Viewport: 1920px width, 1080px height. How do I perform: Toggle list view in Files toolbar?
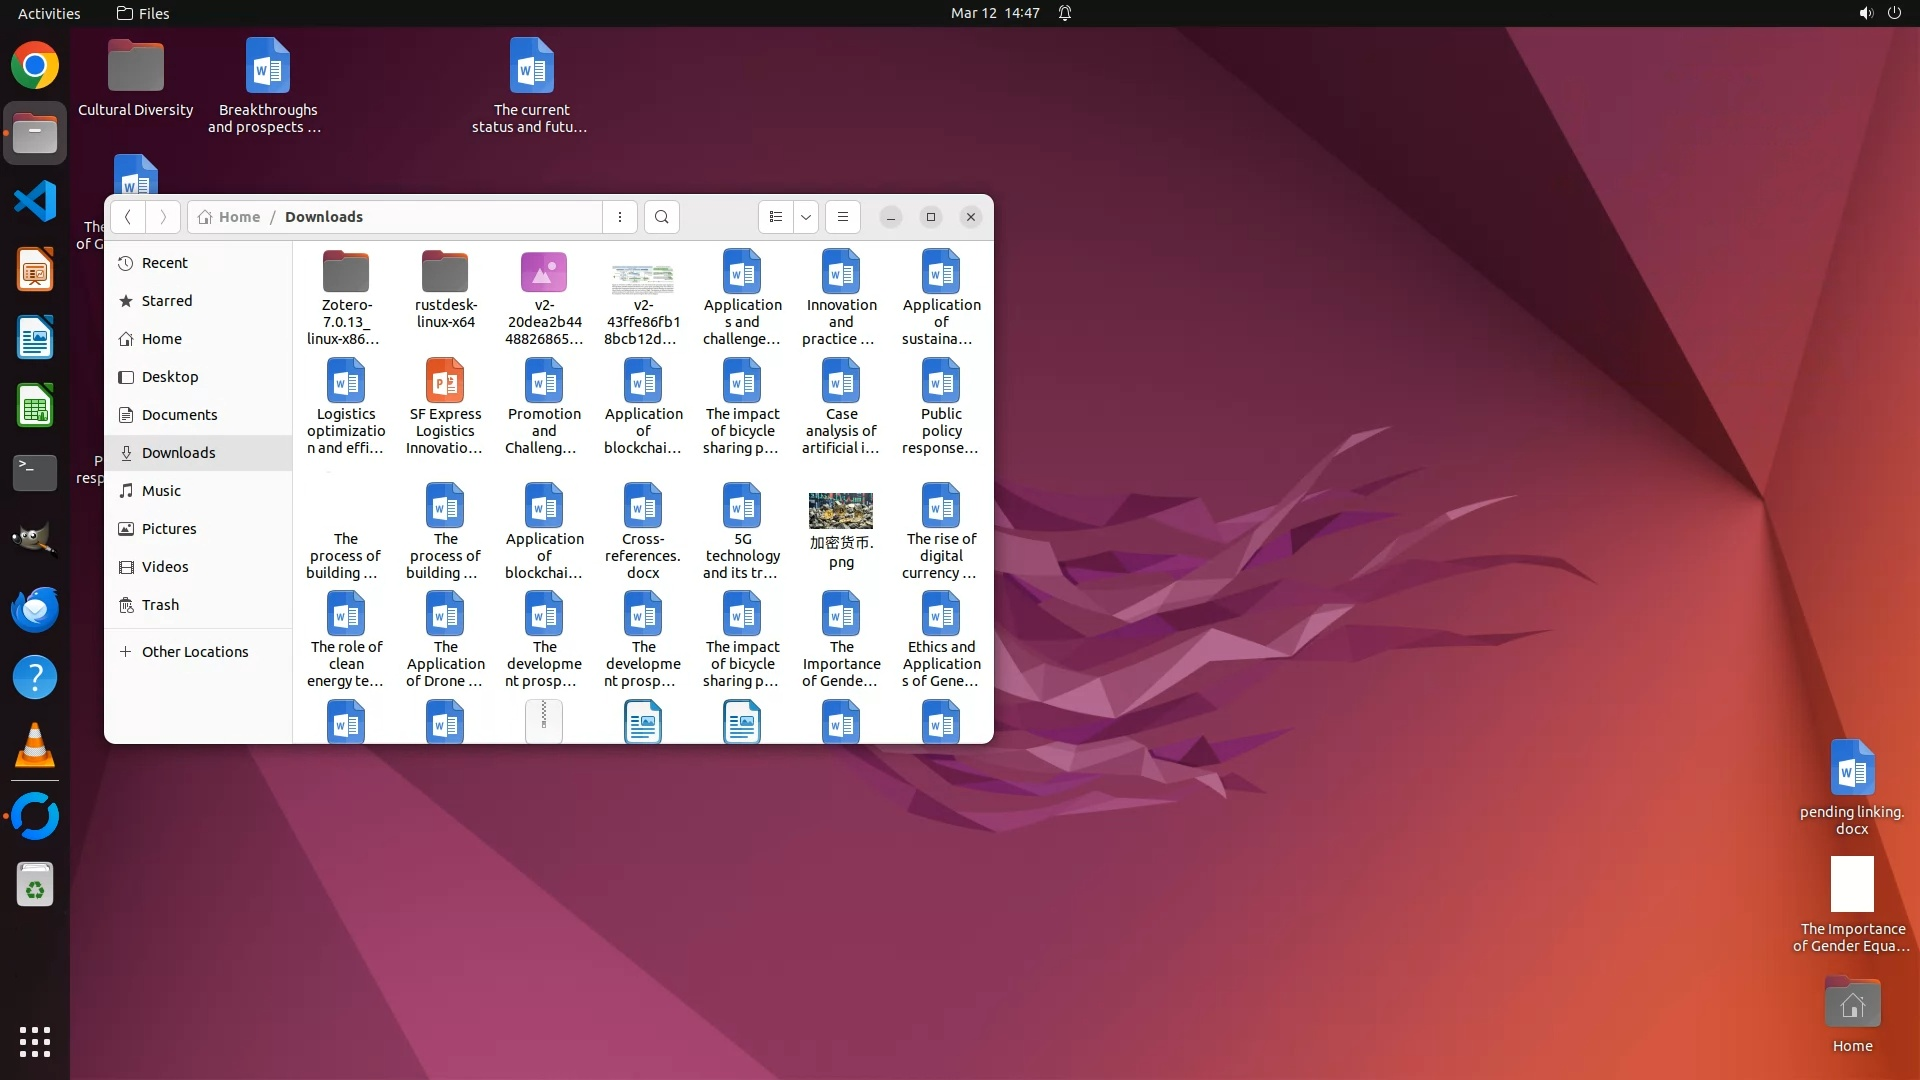click(x=776, y=217)
